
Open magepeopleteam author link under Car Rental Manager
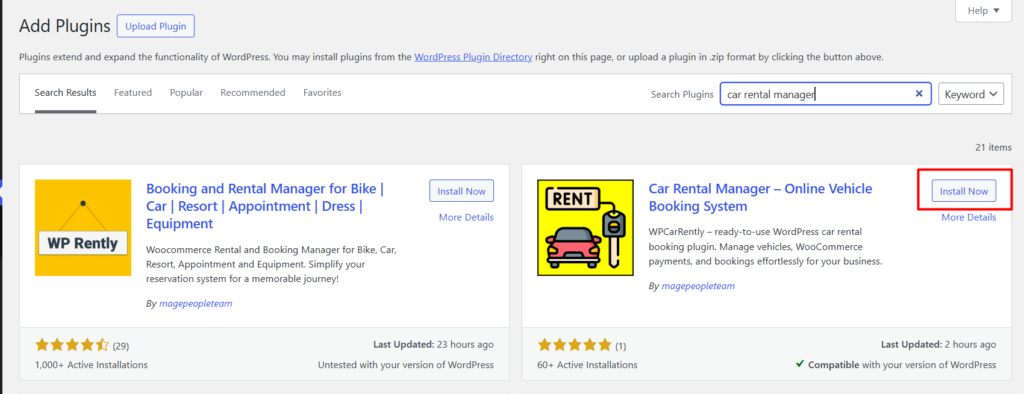coord(698,286)
